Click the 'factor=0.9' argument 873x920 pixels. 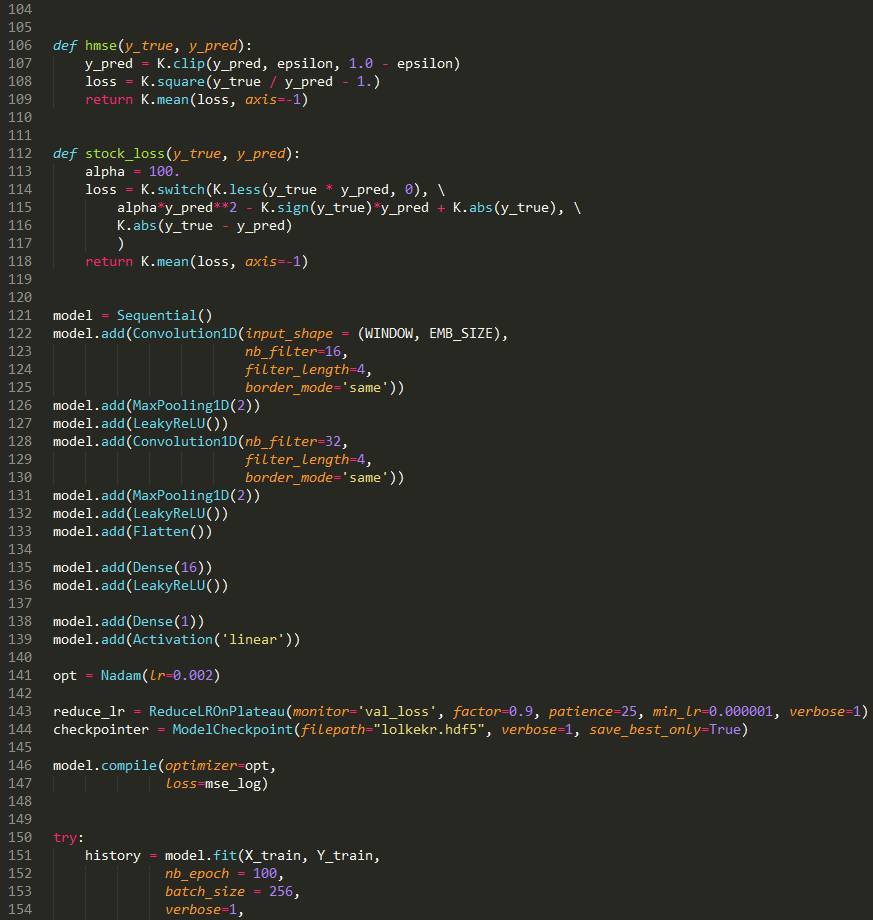point(493,712)
